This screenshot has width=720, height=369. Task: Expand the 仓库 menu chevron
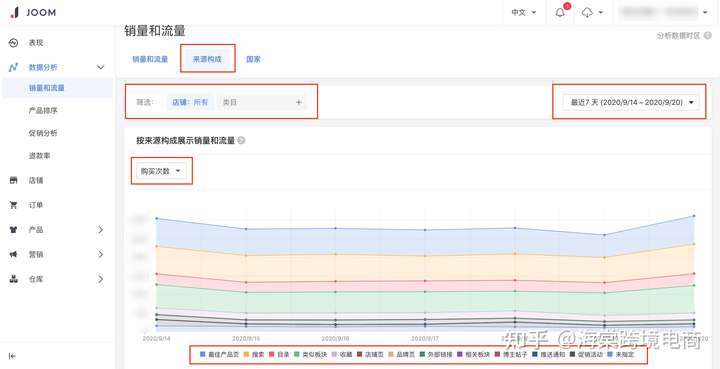click(101, 279)
